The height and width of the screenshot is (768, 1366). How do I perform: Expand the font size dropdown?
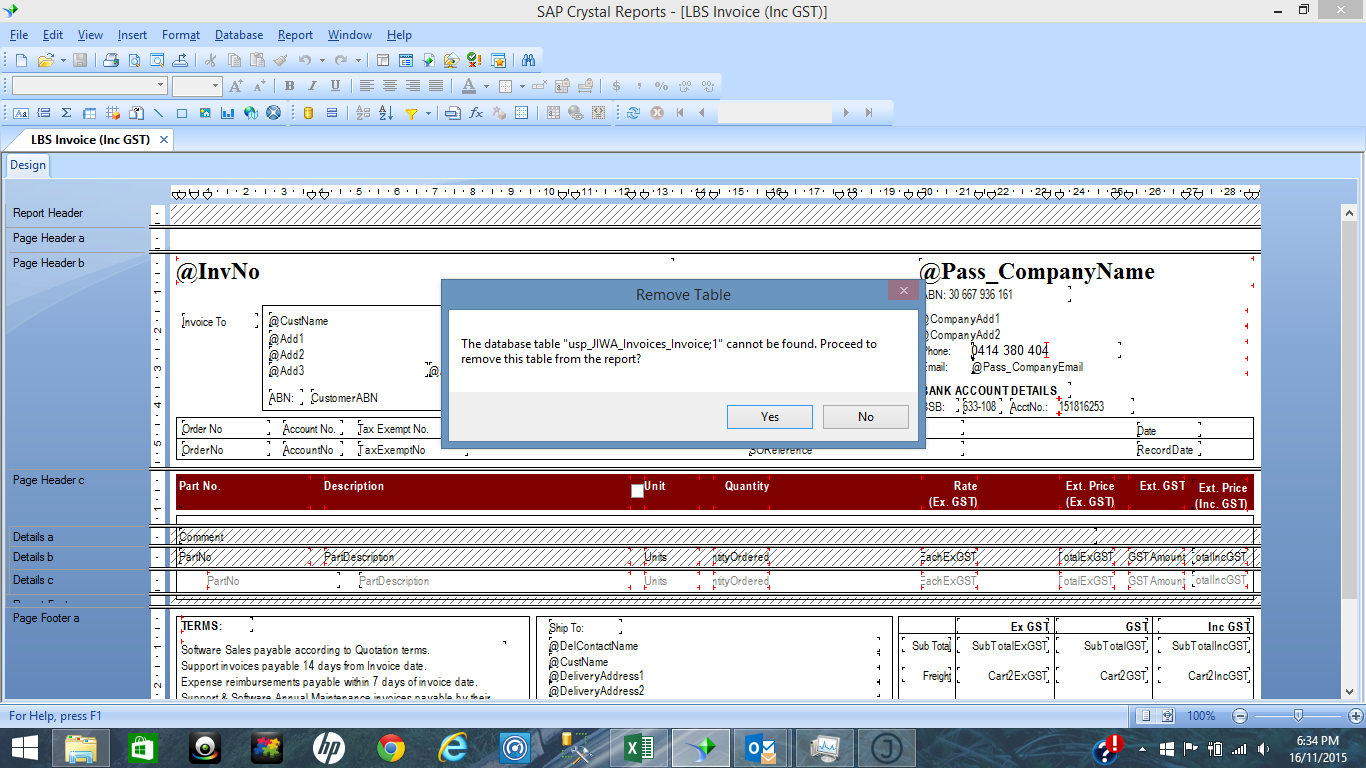click(x=214, y=86)
